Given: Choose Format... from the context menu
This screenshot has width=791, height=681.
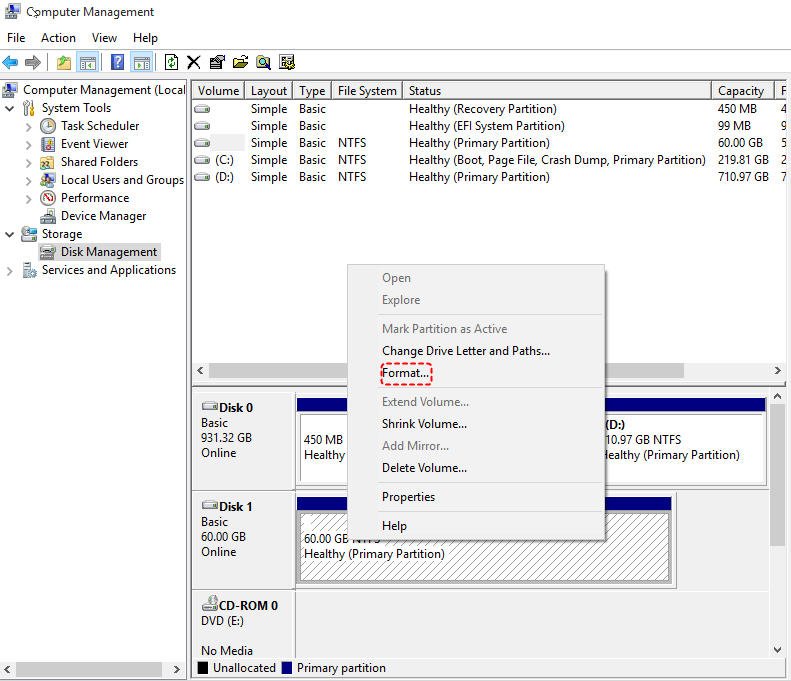Looking at the screenshot, I should point(405,373).
